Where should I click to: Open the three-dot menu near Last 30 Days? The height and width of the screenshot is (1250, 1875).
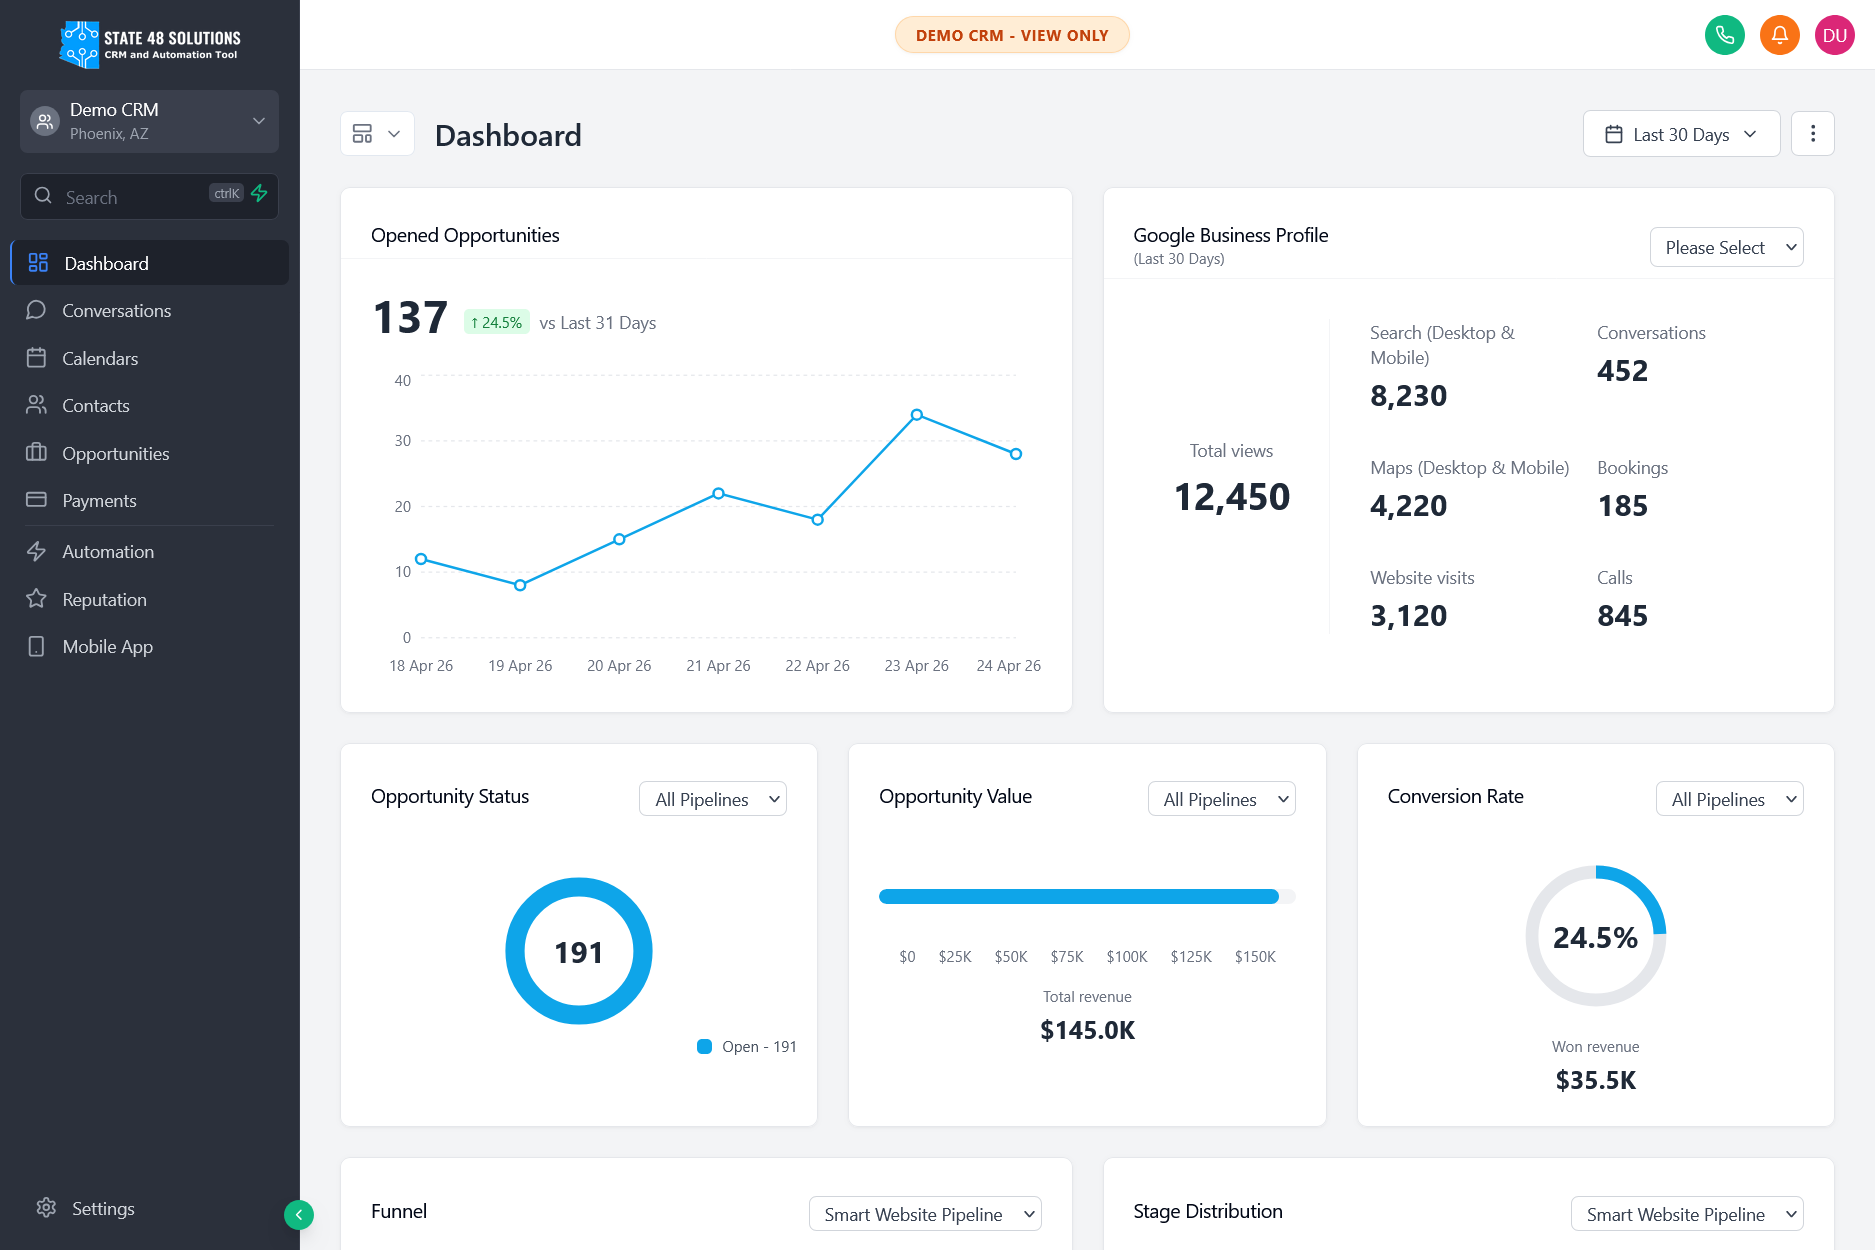[1812, 133]
